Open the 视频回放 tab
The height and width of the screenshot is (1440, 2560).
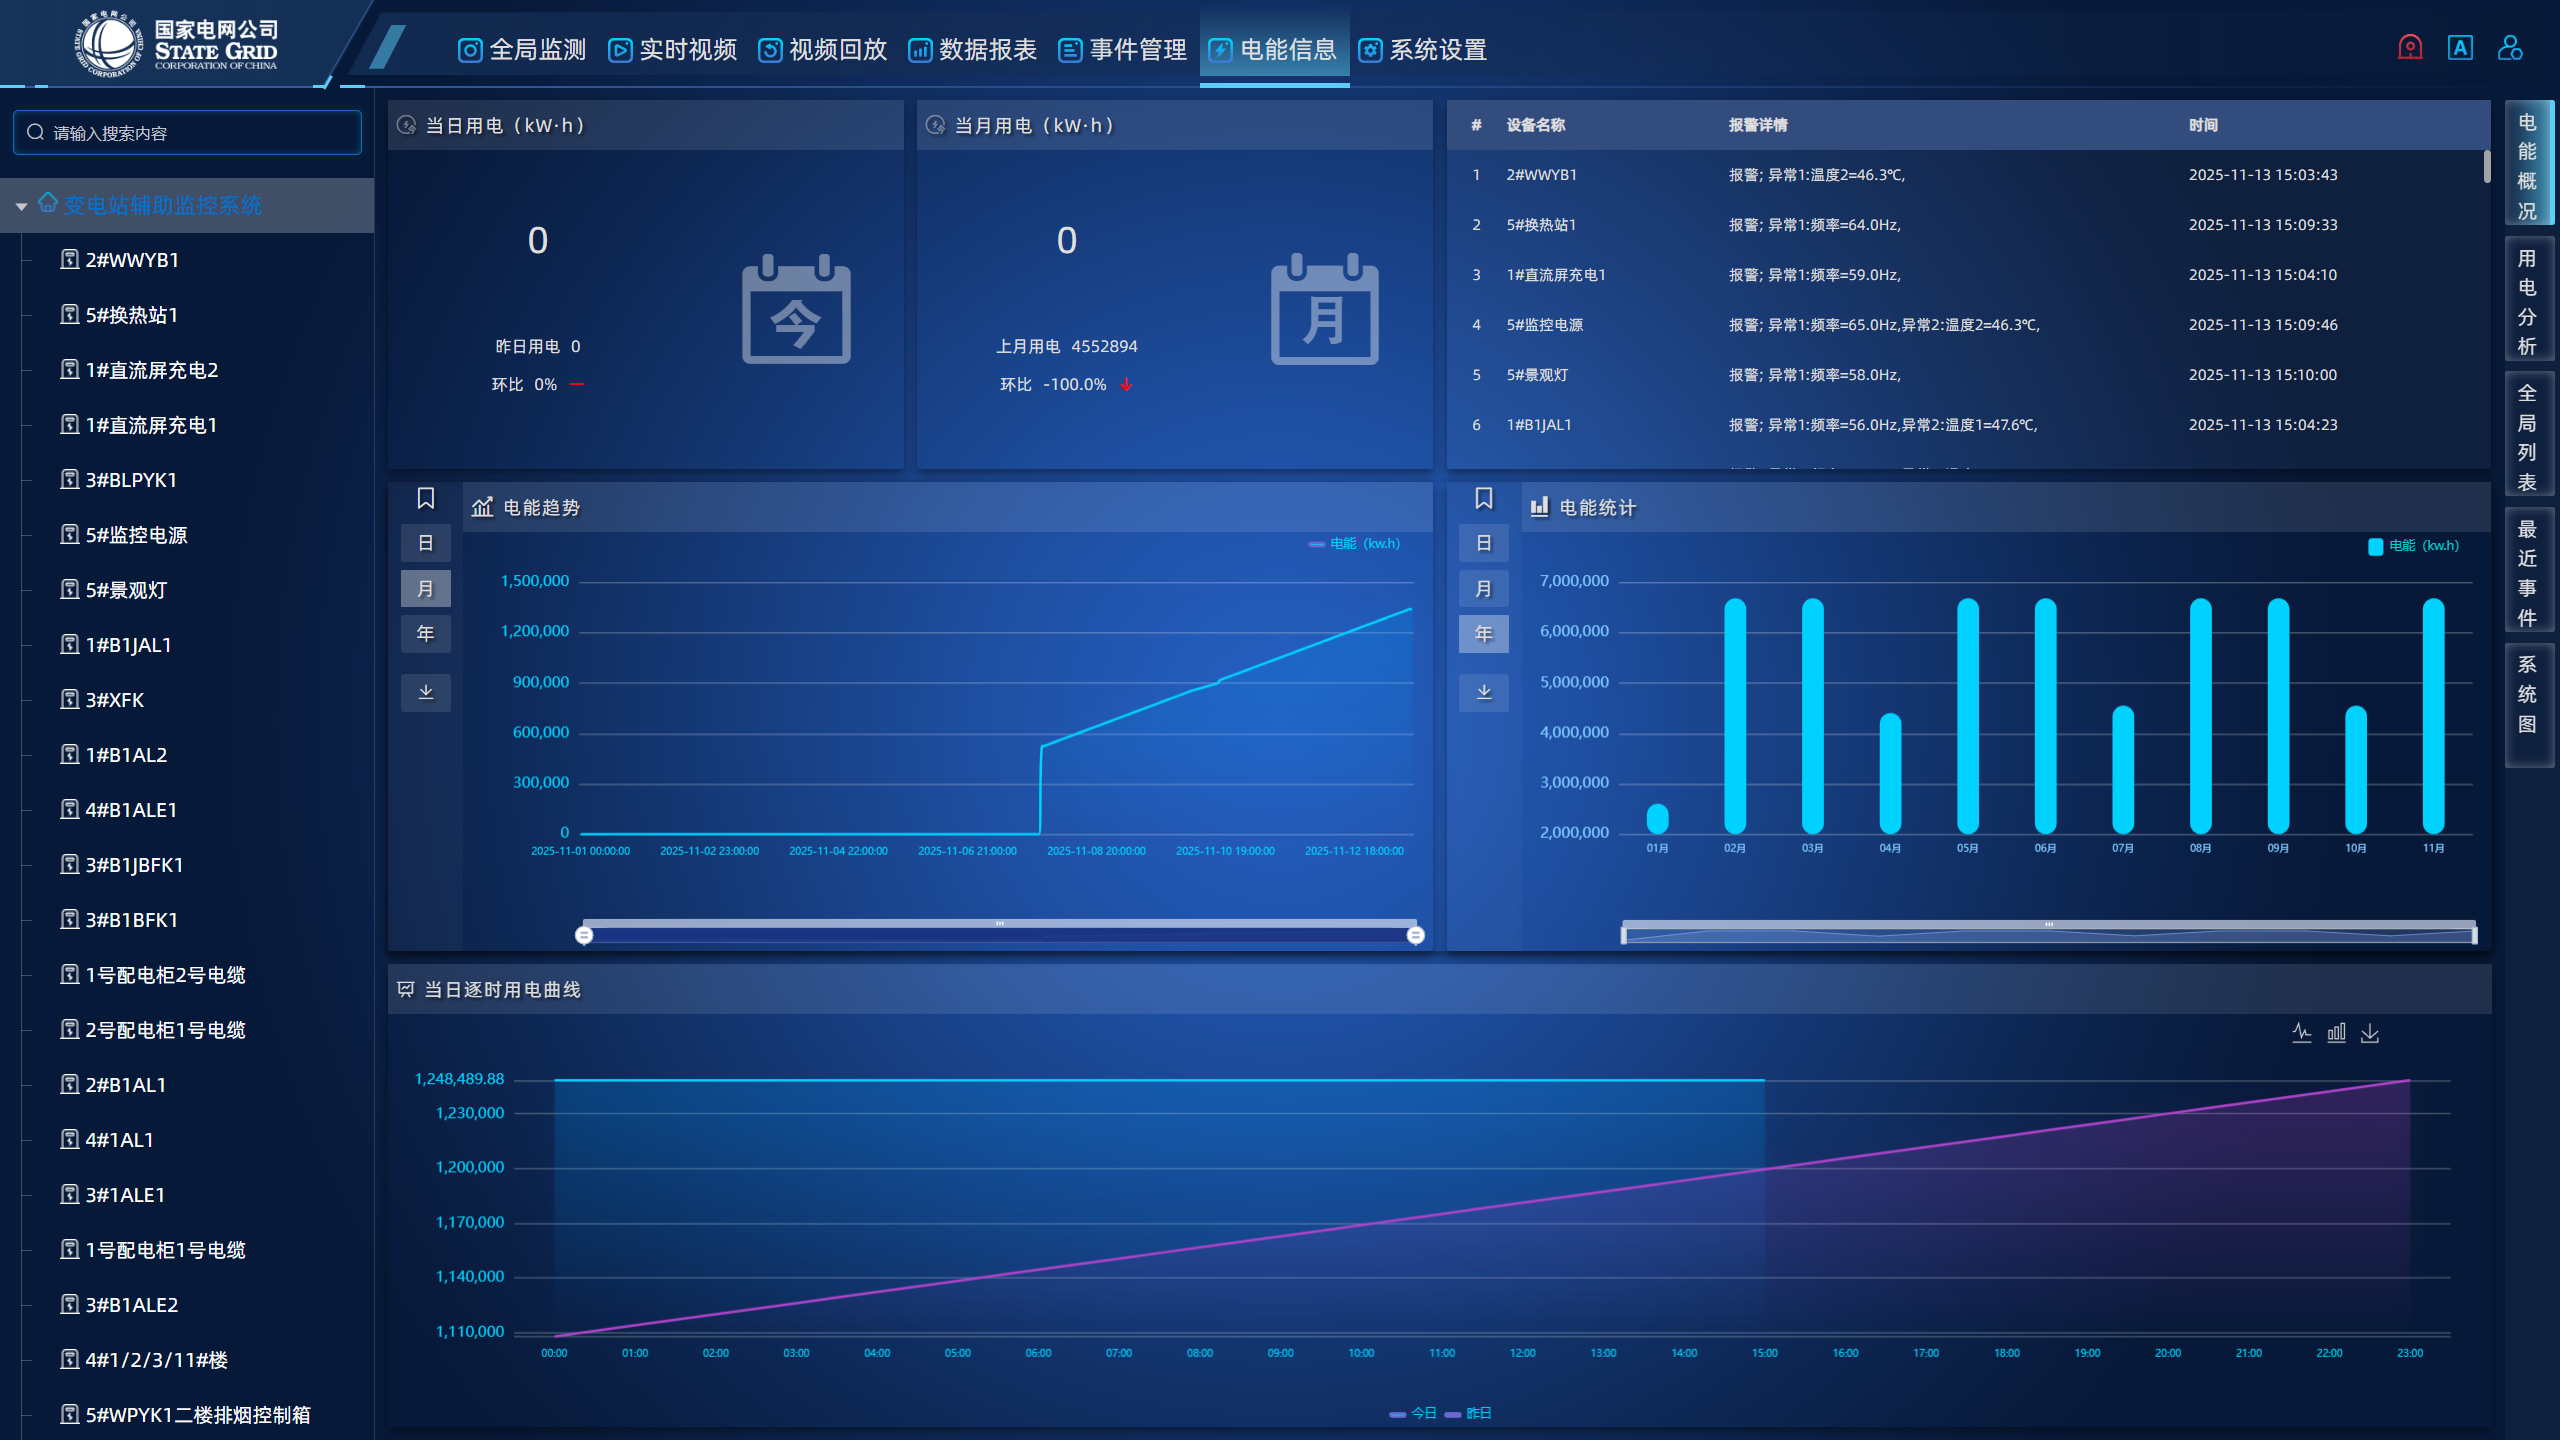(x=822, y=49)
